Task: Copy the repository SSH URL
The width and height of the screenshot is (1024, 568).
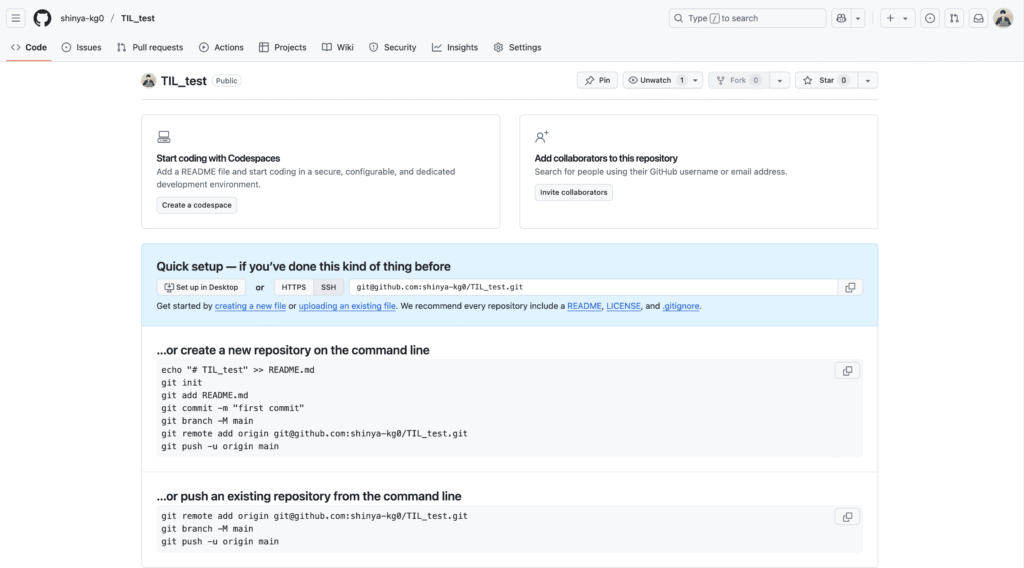Action: pos(850,287)
